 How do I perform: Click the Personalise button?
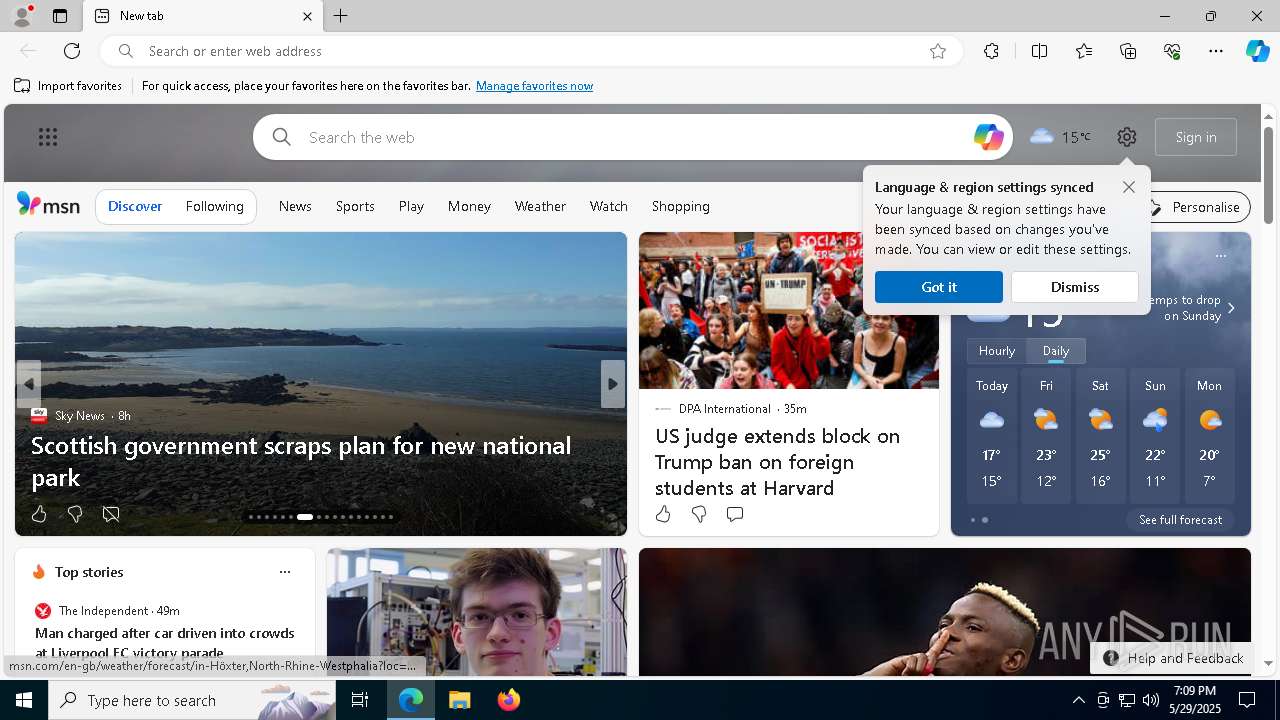[1196, 207]
